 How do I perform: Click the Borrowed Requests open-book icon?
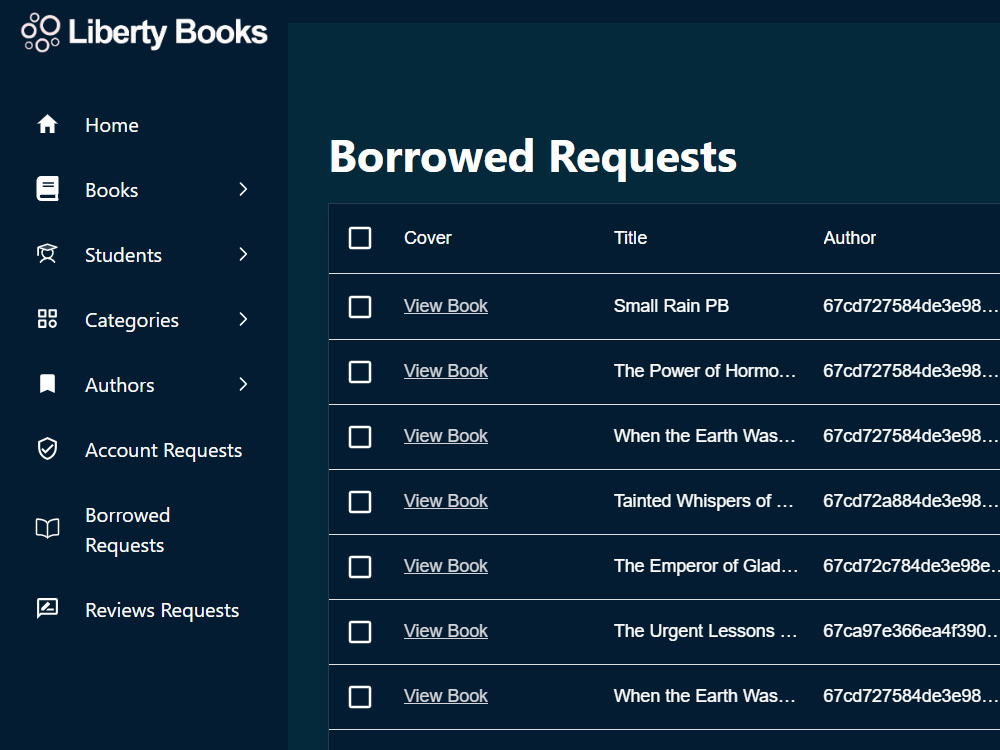(x=47, y=529)
